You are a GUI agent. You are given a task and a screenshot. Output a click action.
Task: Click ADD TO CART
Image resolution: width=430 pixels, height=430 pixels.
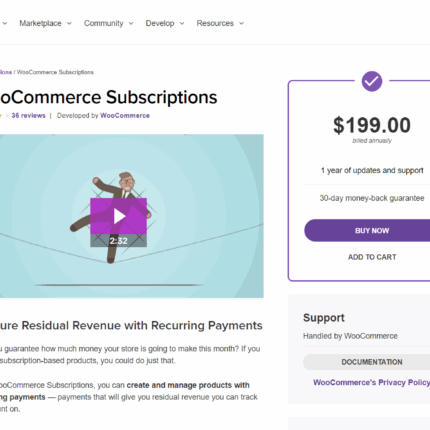pos(372,257)
